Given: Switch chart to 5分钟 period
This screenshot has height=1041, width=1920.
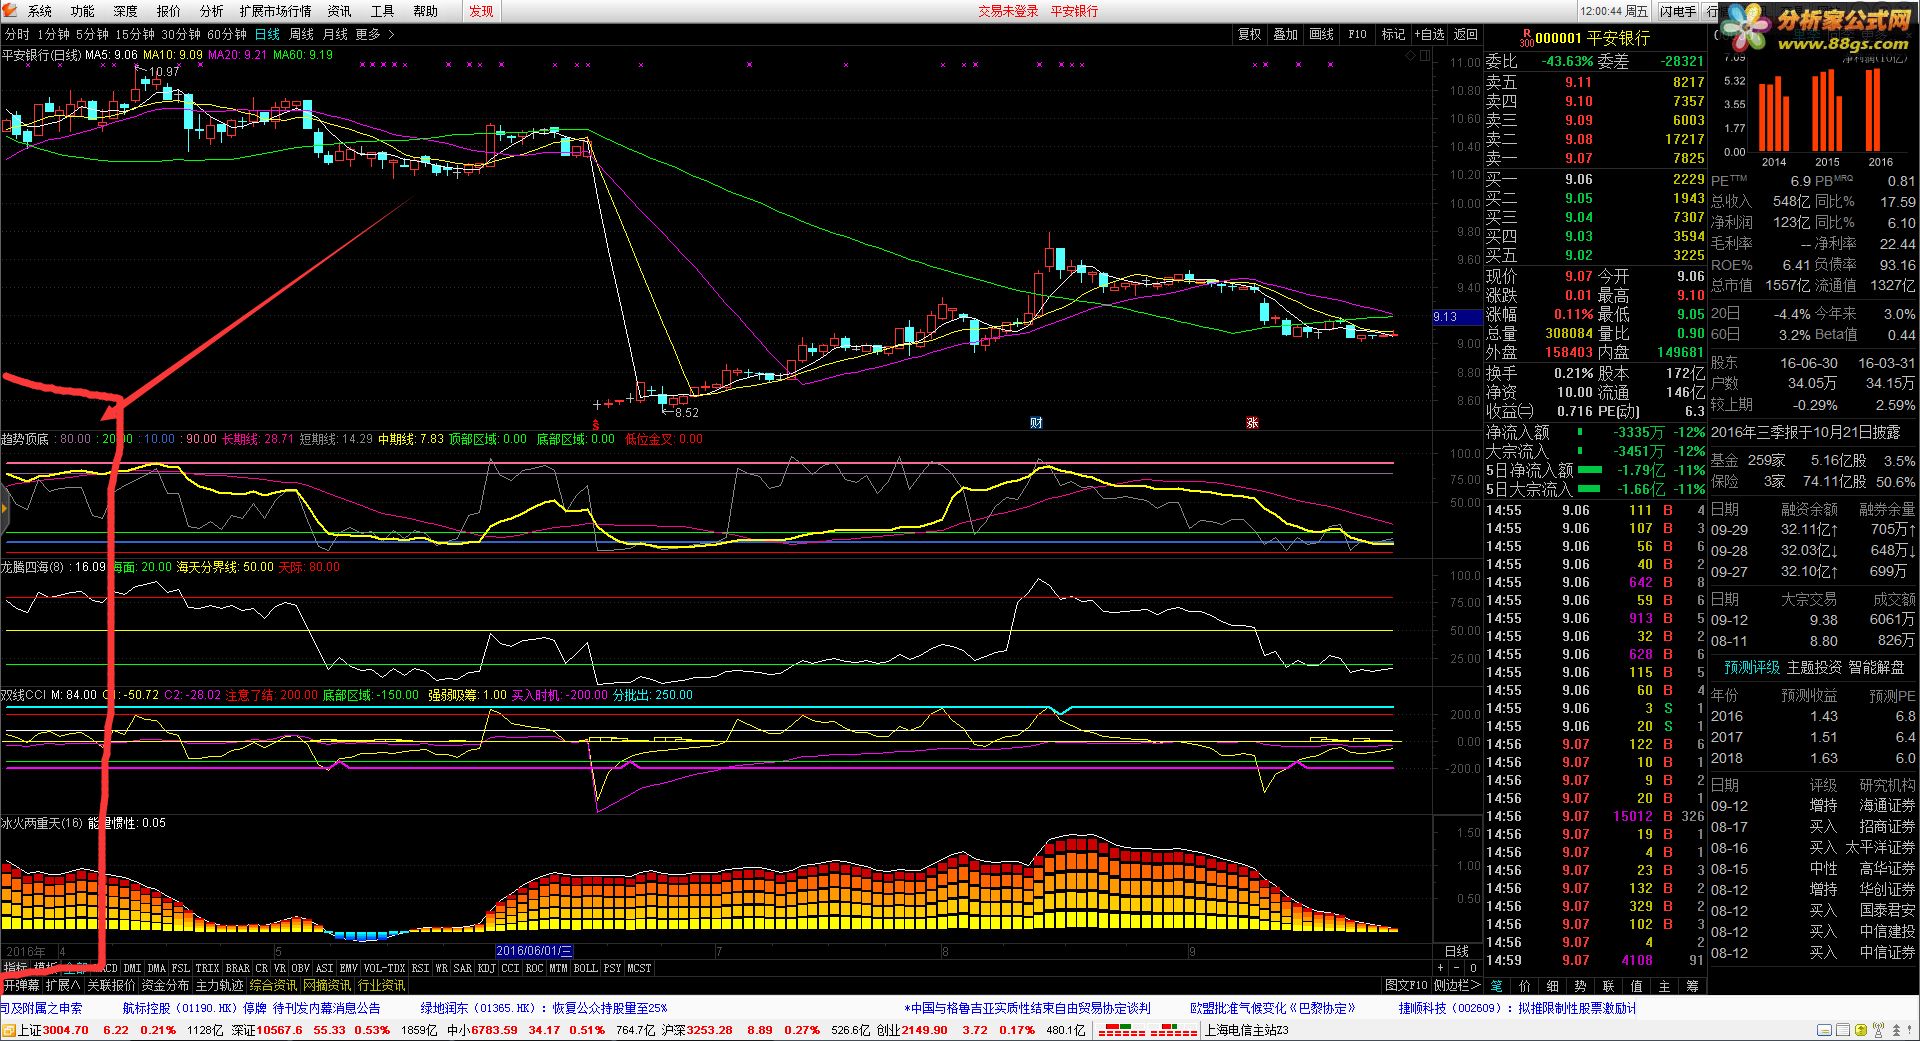Looking at the screenshot, I should tap(93, 34).
